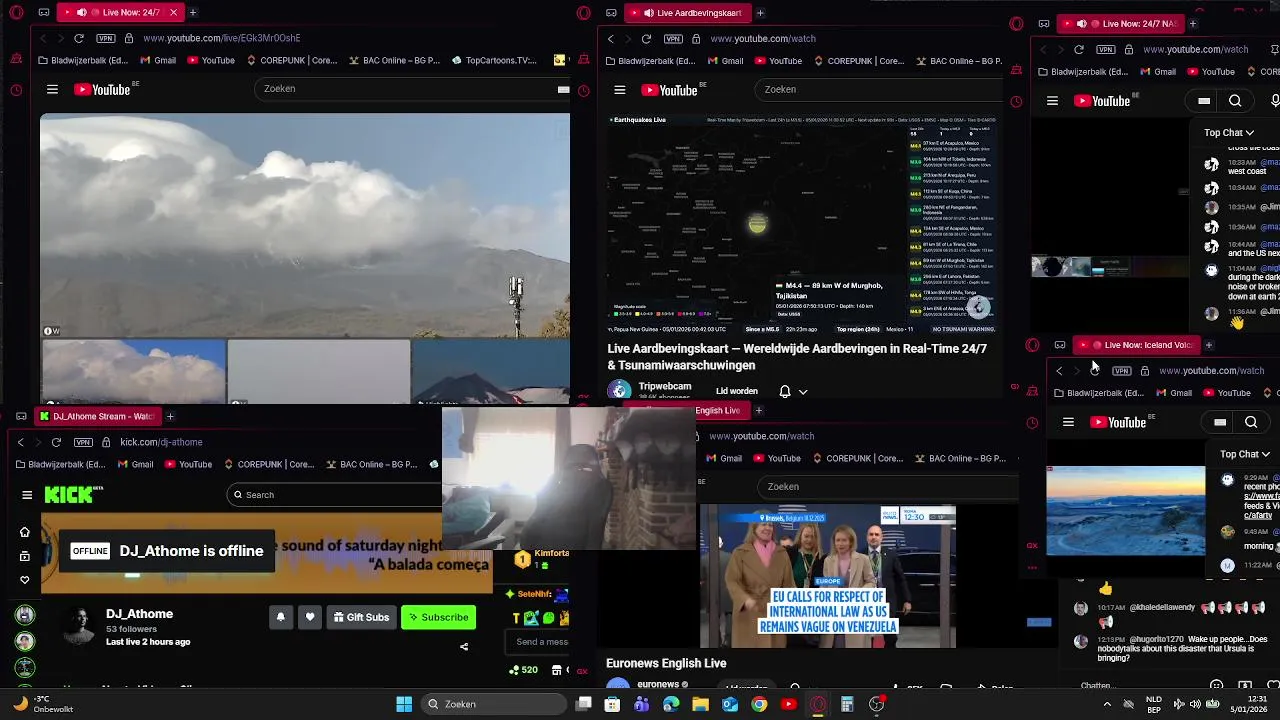Select the Live Aardbevingskaart tab
1280x720 pixels.
(x=688, y=13)
